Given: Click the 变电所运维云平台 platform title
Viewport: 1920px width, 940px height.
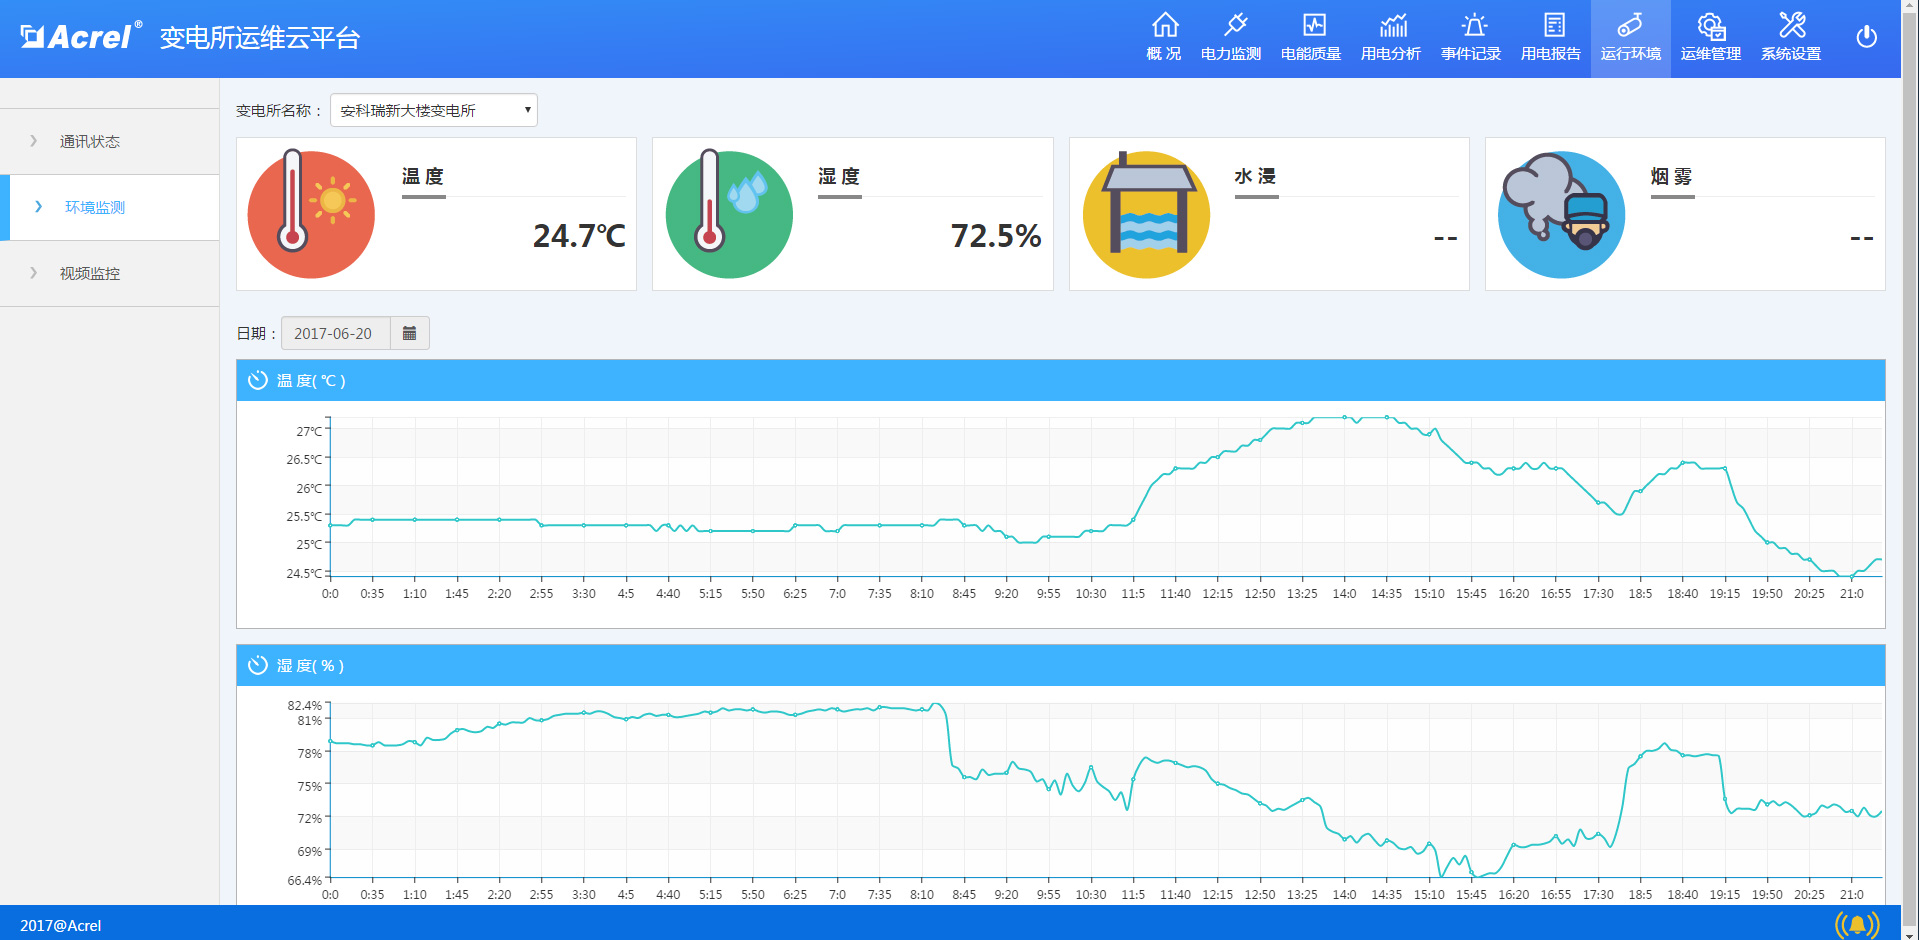Looking at the screenshot, I should [x=260, y=38].
